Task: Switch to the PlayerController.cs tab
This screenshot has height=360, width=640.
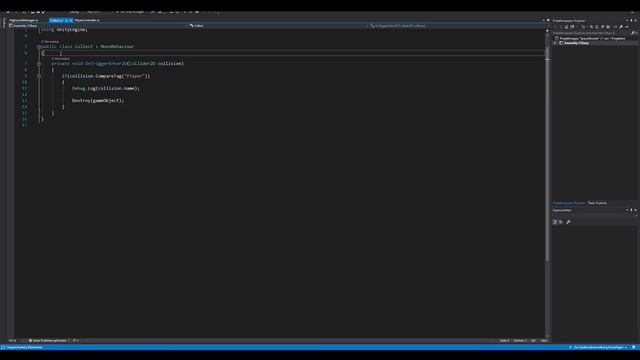Action: [87, 20]
